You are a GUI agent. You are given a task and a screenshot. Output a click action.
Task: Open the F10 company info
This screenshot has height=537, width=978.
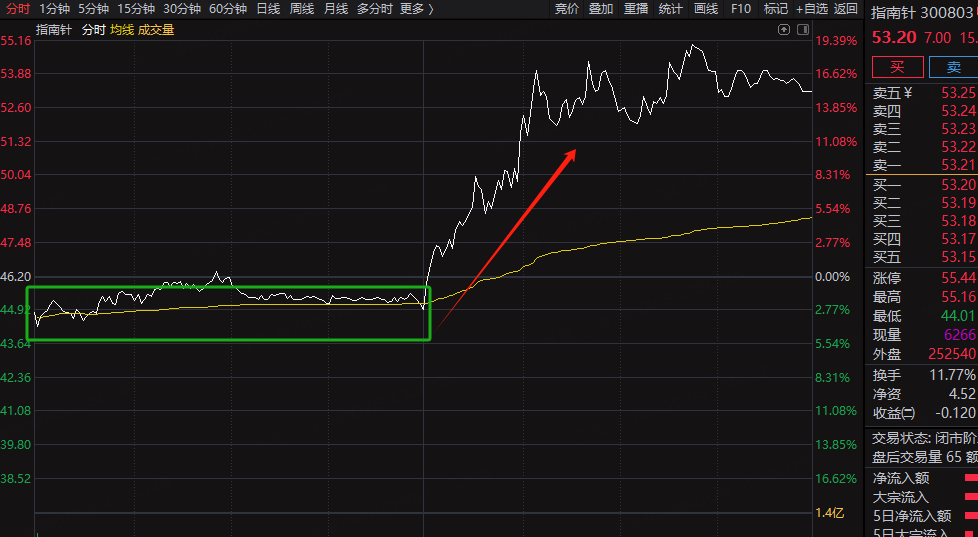click(x=741, y=9)
